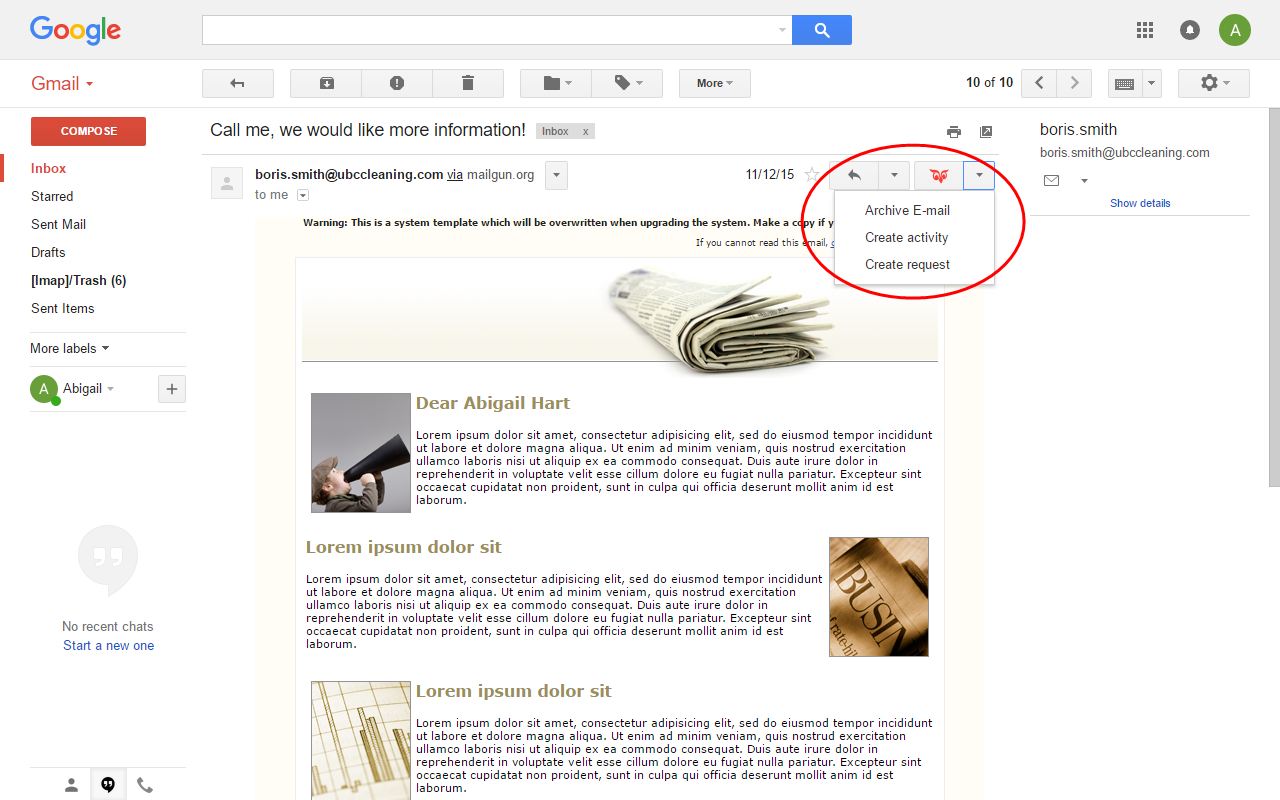Screen dimensions: 1280x800
Task: Click the Abigail chat avatar
Action: (x=44, y=389)
